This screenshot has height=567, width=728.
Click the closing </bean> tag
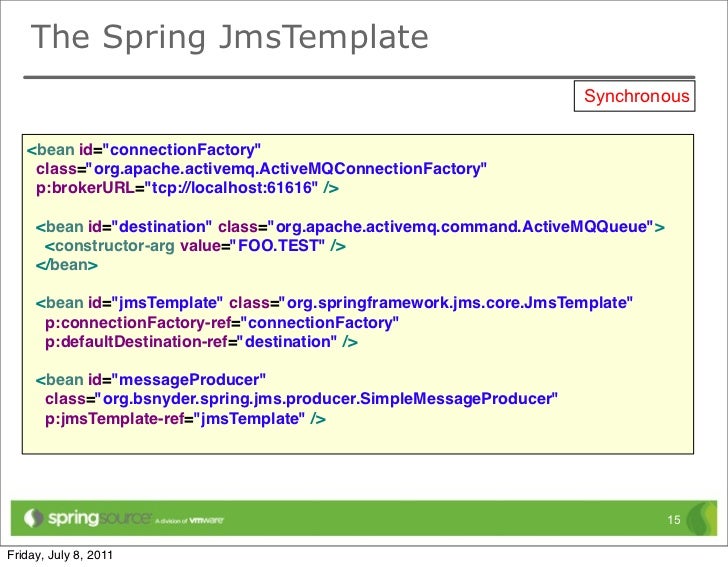click(x=67, y=265)
